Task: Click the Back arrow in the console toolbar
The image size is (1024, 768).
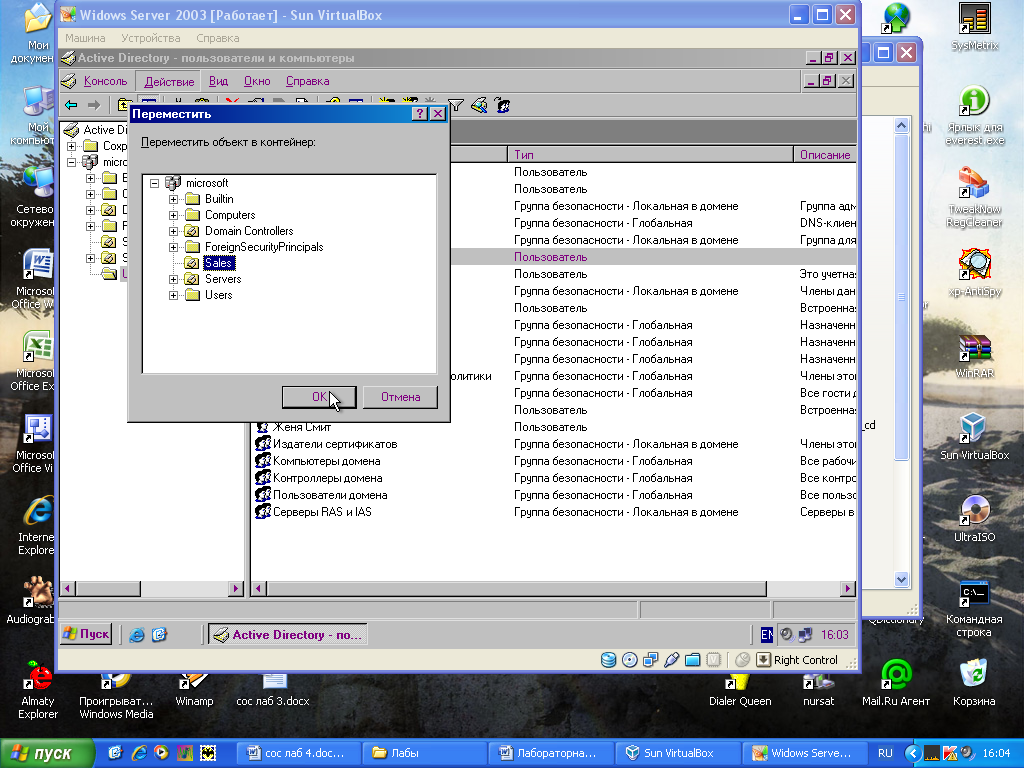Action: click(x=71, y=104)
